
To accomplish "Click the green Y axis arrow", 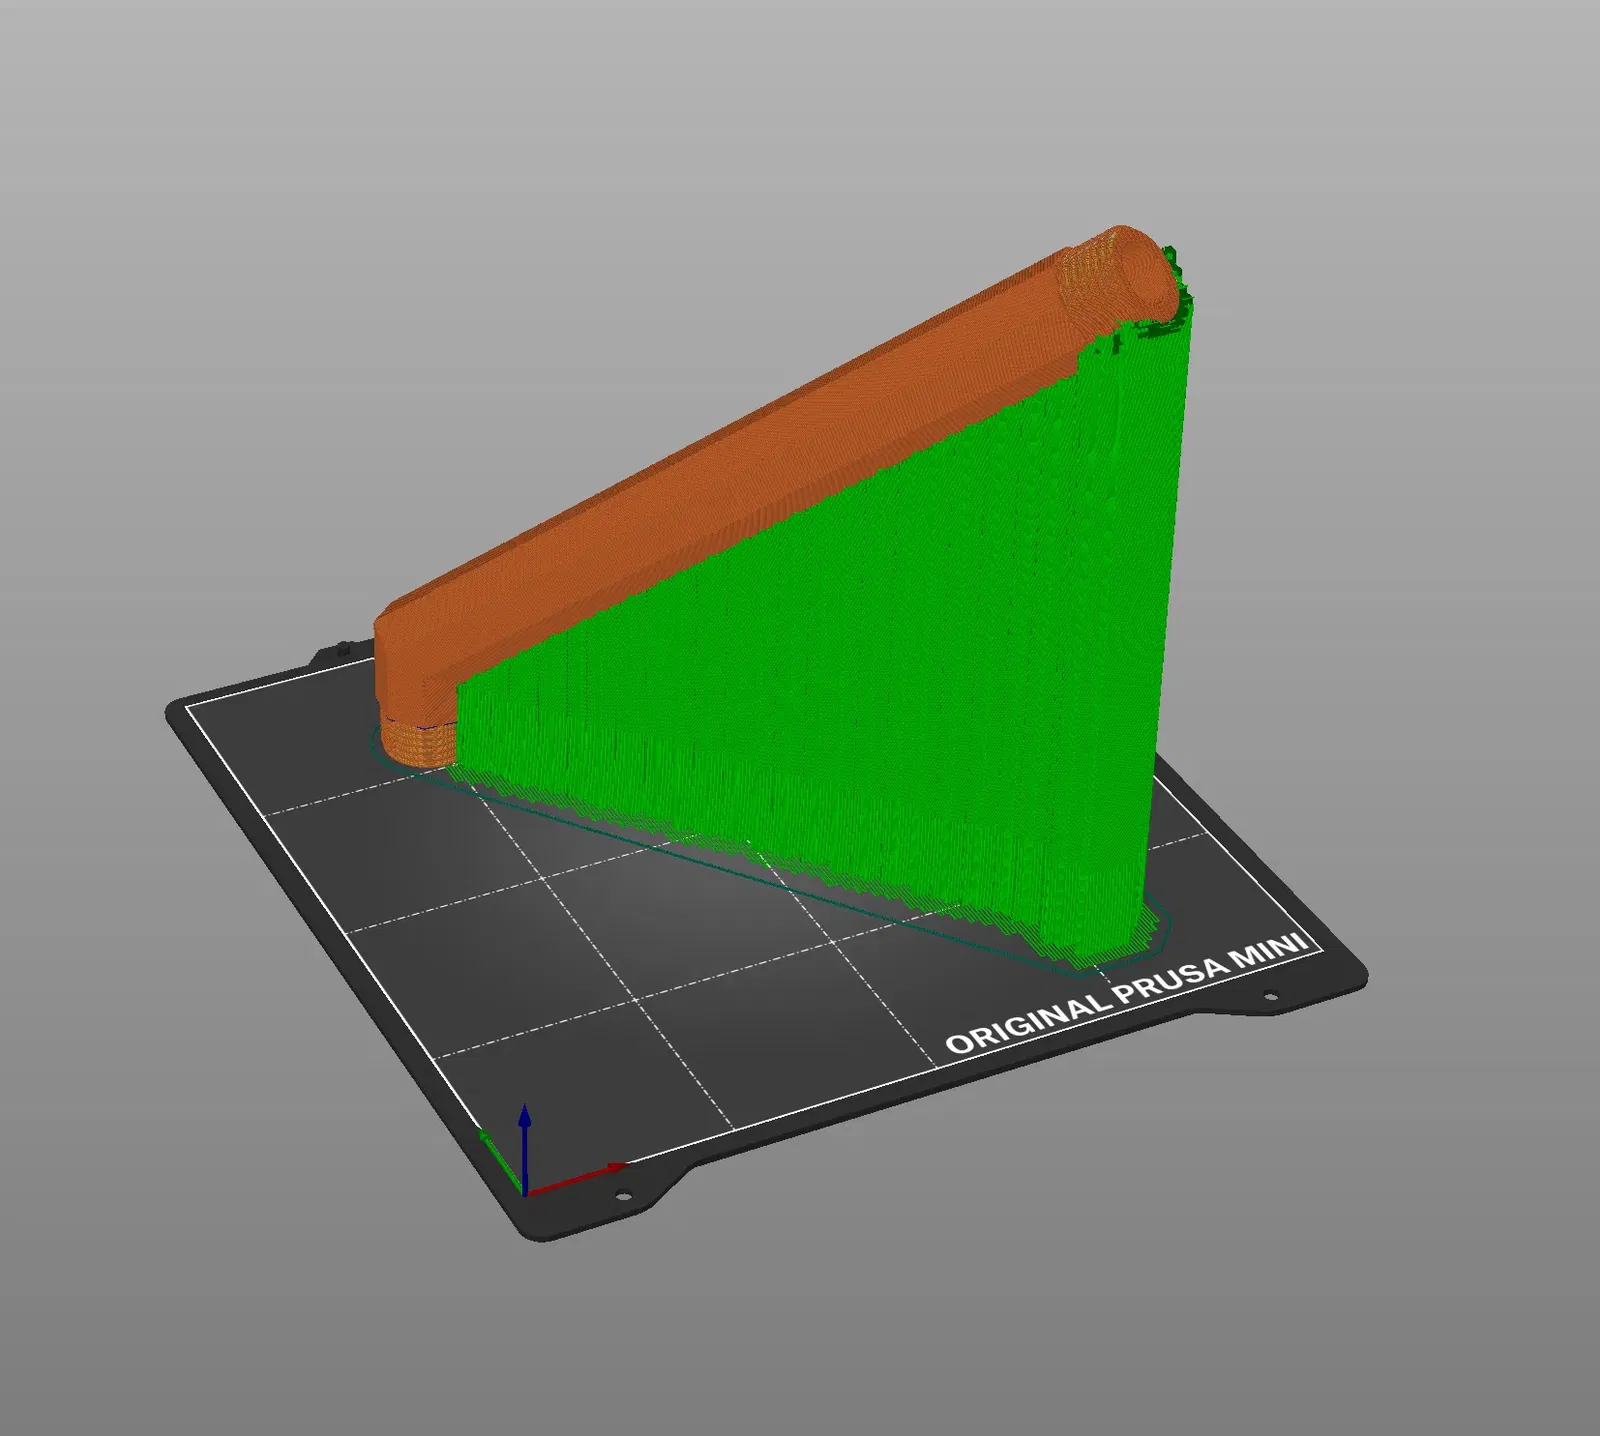I will pos(502,1162).
